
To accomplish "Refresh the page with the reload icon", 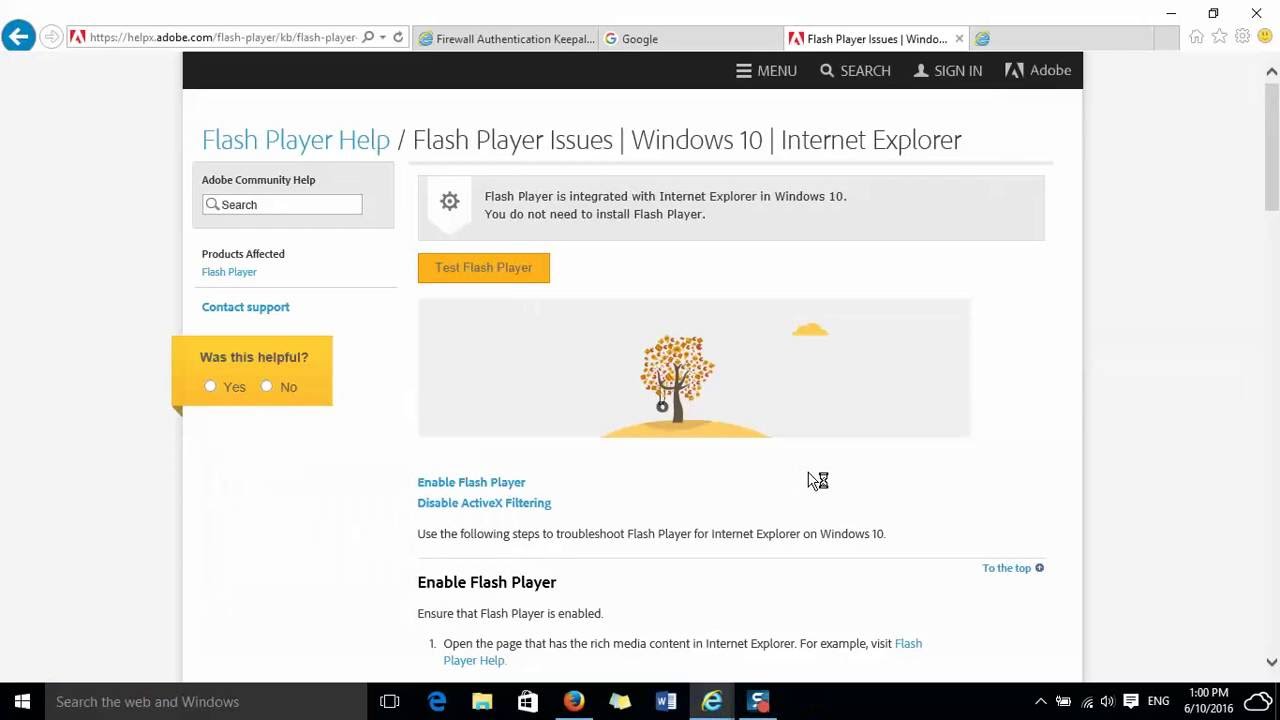I will [x=398, y=38].
